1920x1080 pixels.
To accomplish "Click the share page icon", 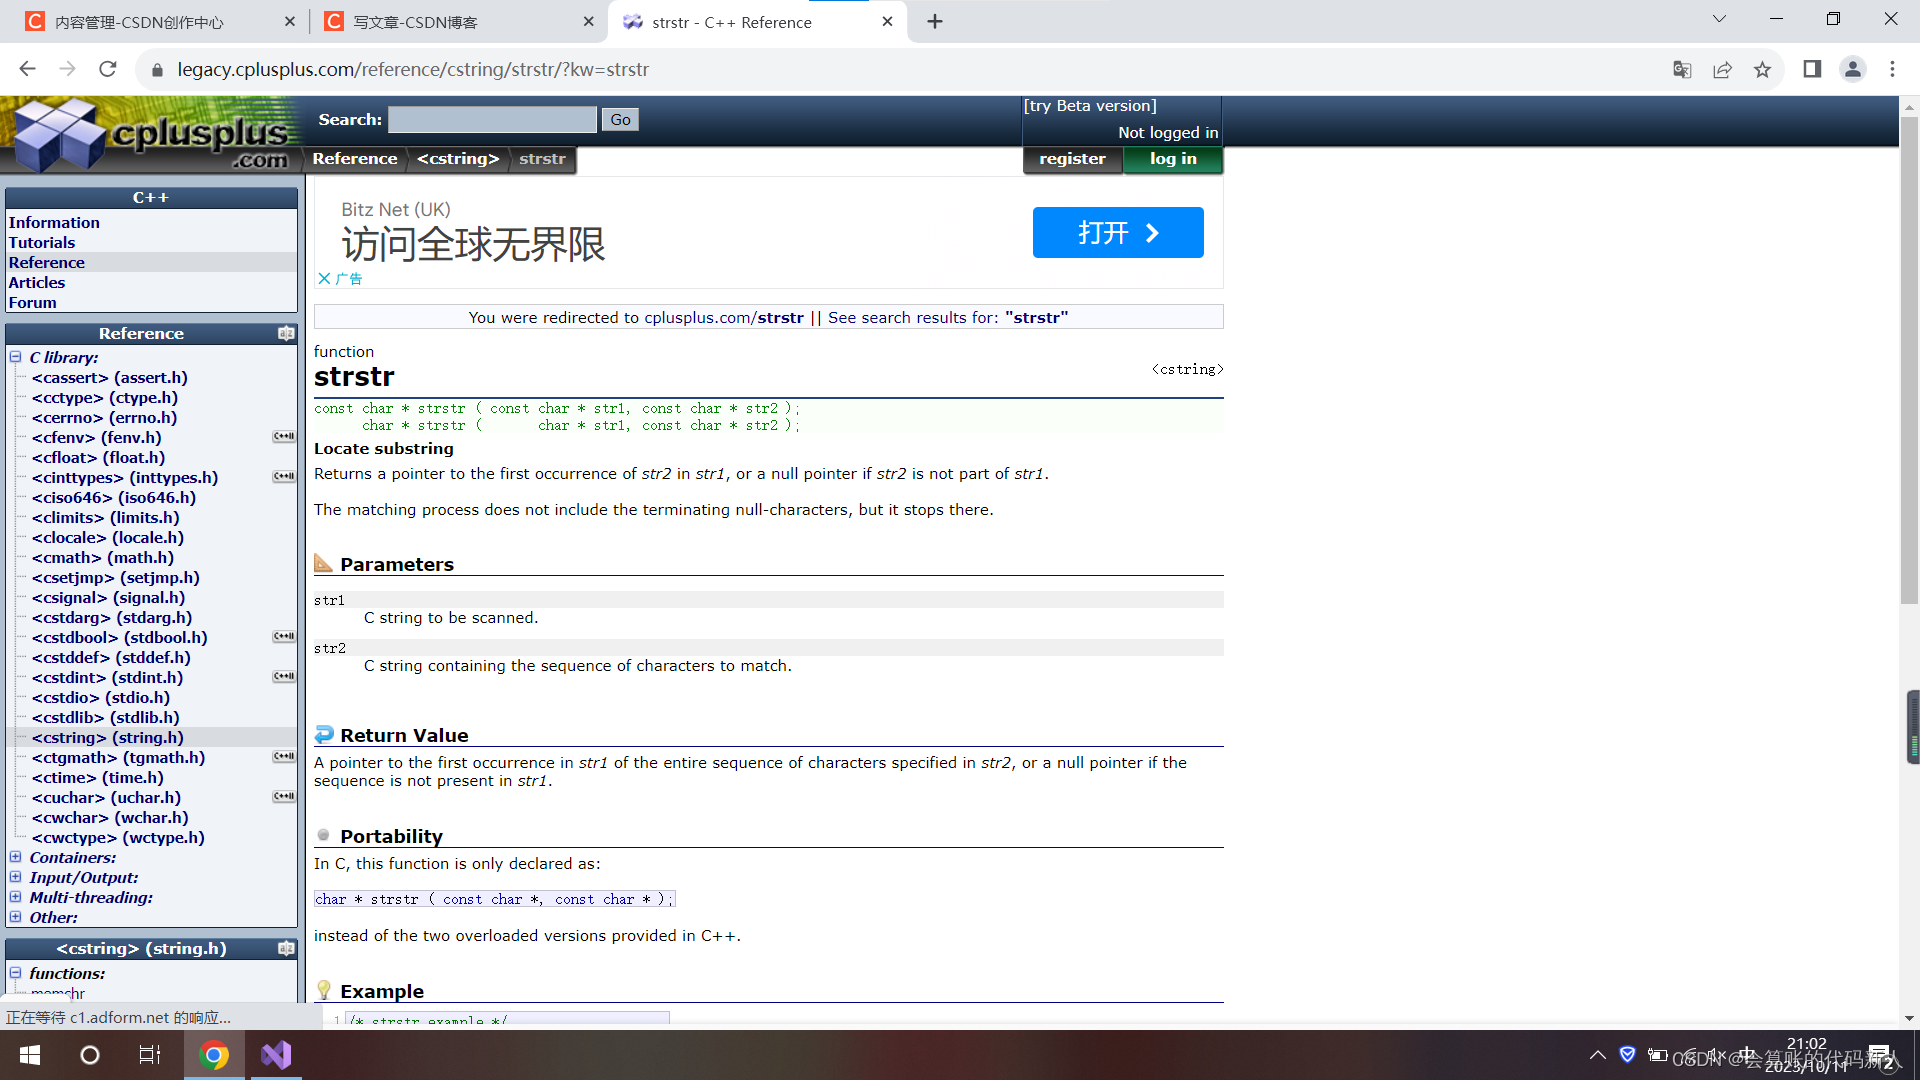I will tap(1722, 69).
